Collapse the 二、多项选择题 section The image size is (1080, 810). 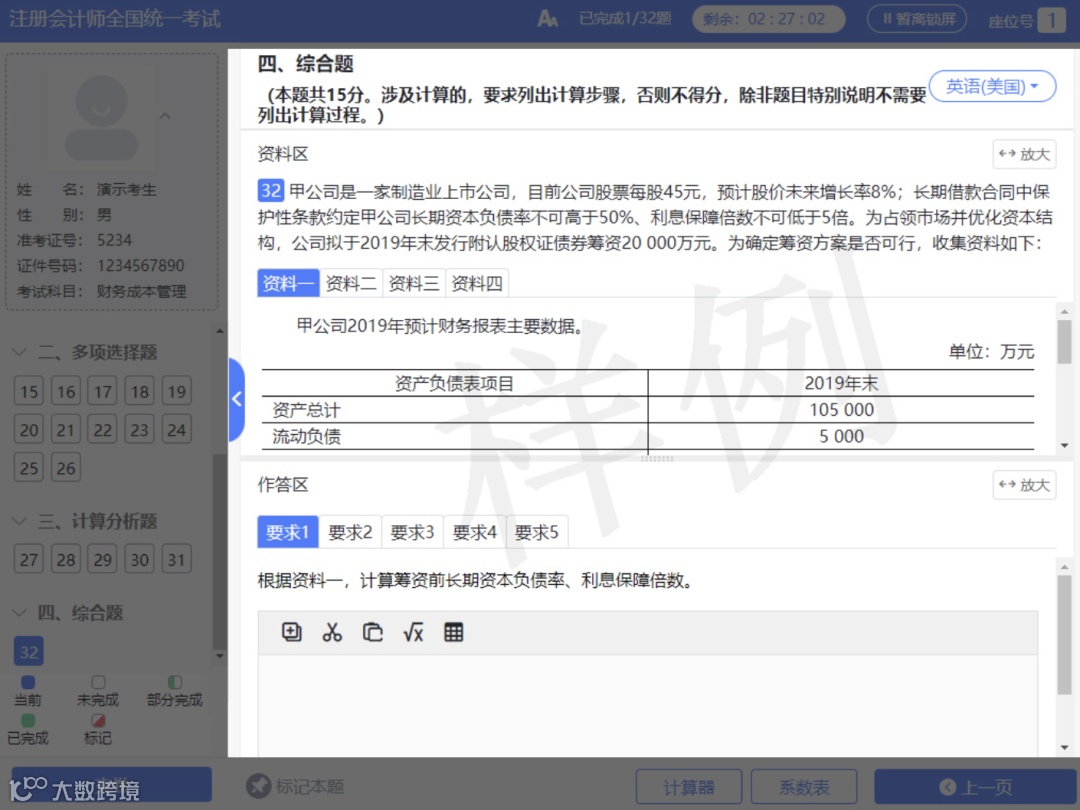point(21,352)
